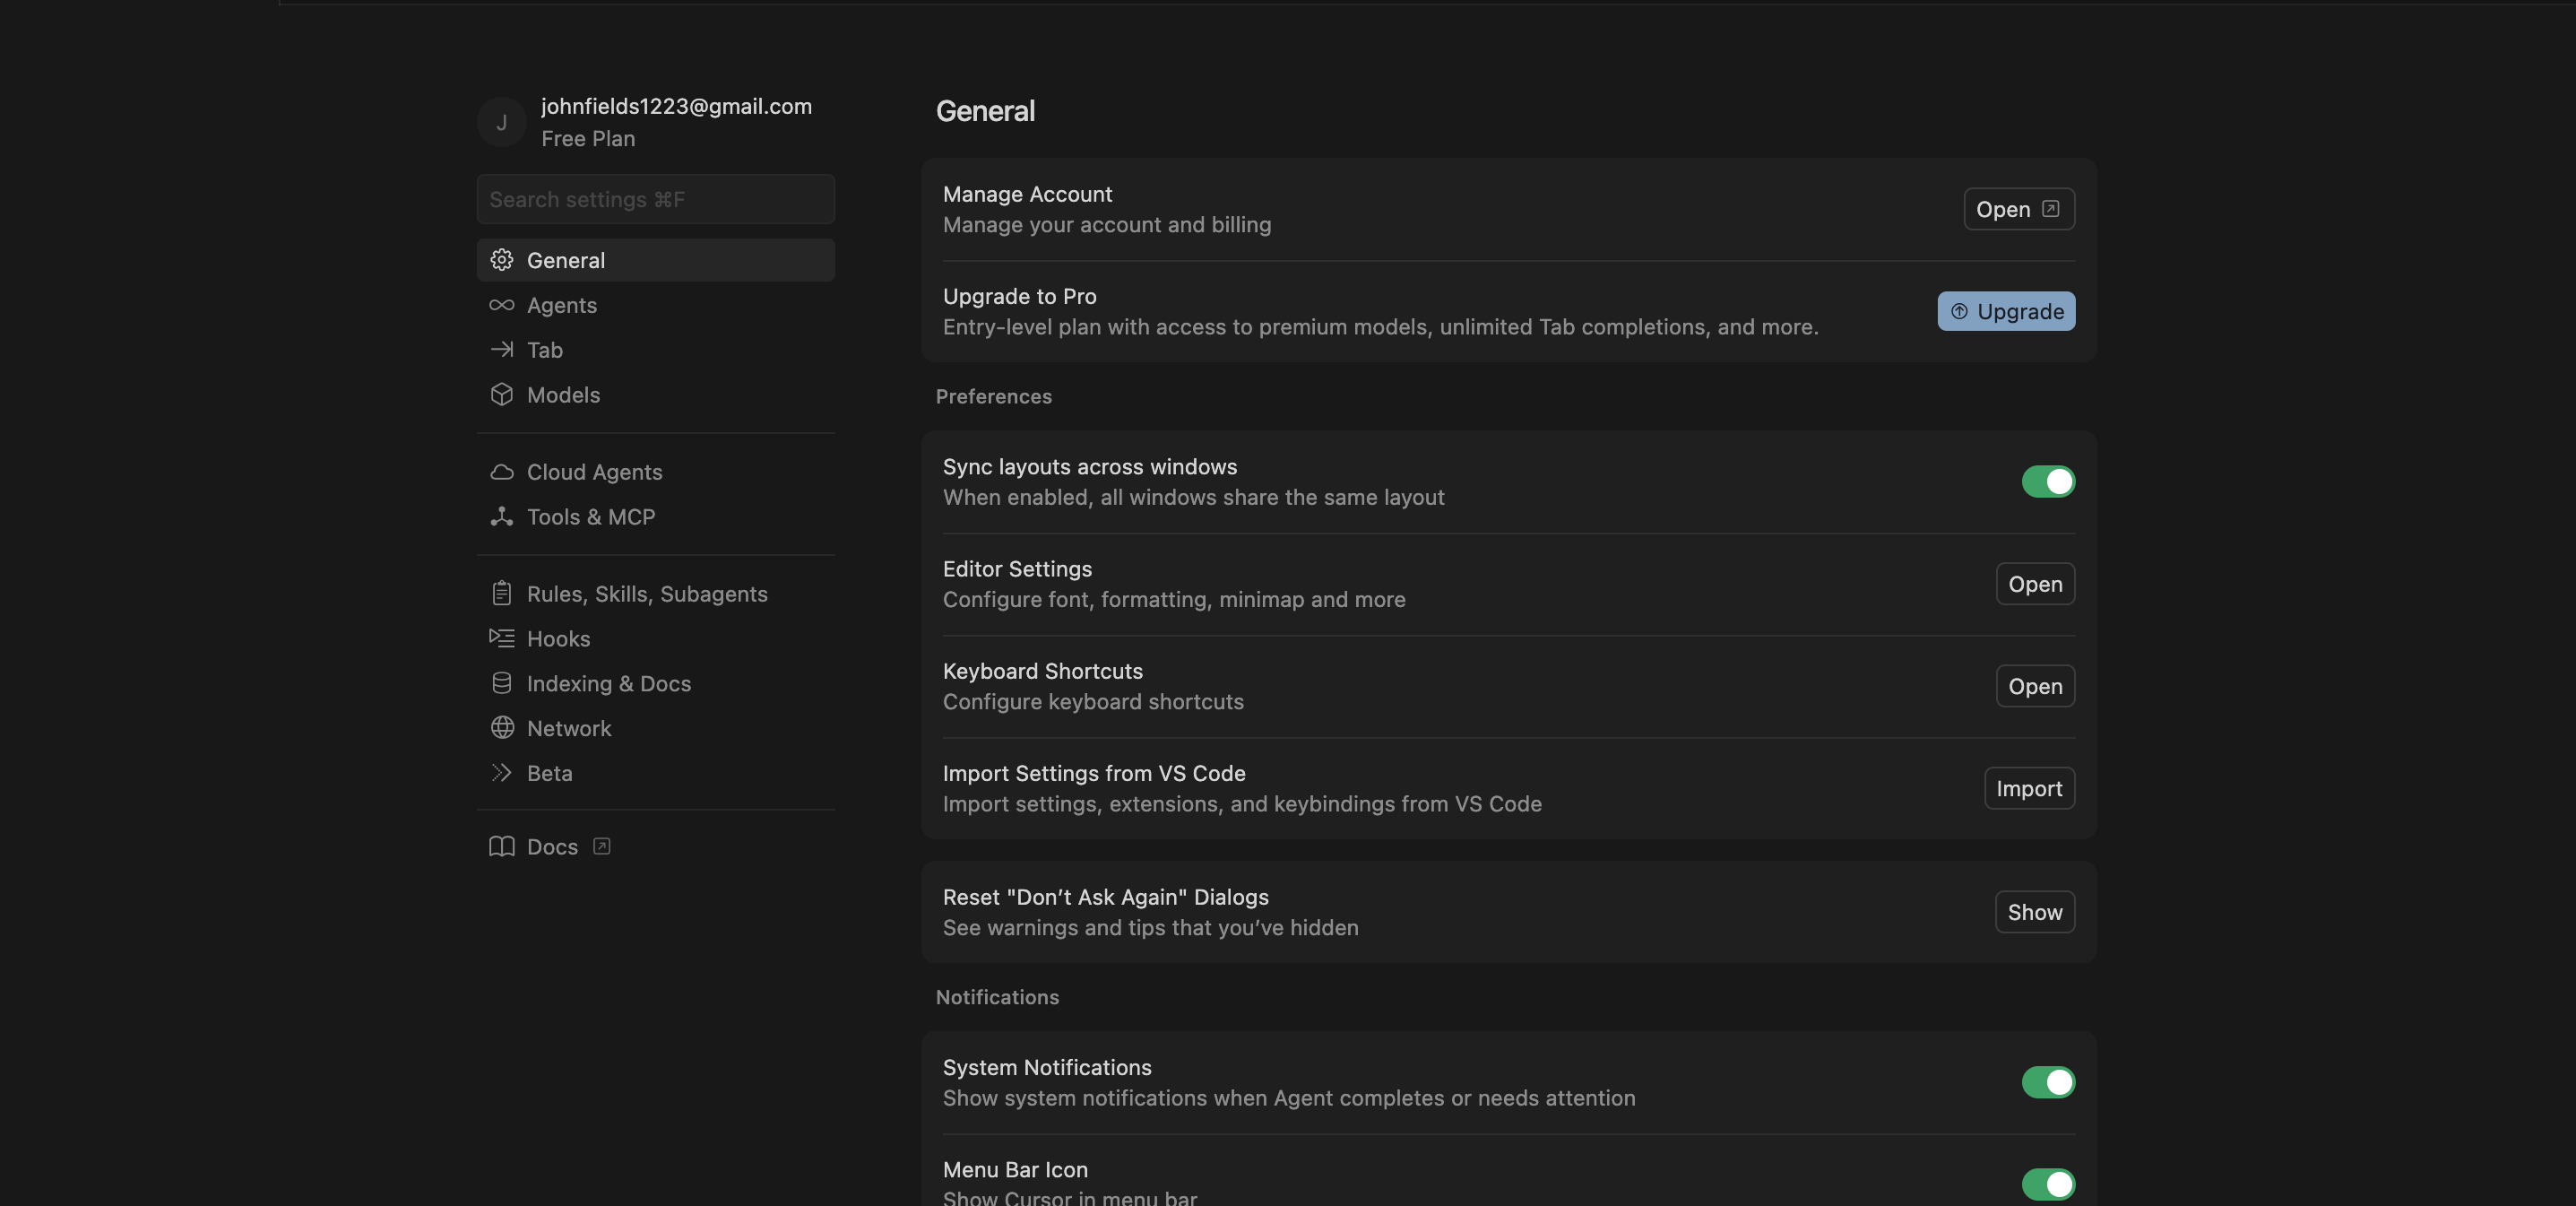Open Rules, Skills, Subagents settings section
This screenshot has height=1206, width=2576.
[x=646, y=594]
